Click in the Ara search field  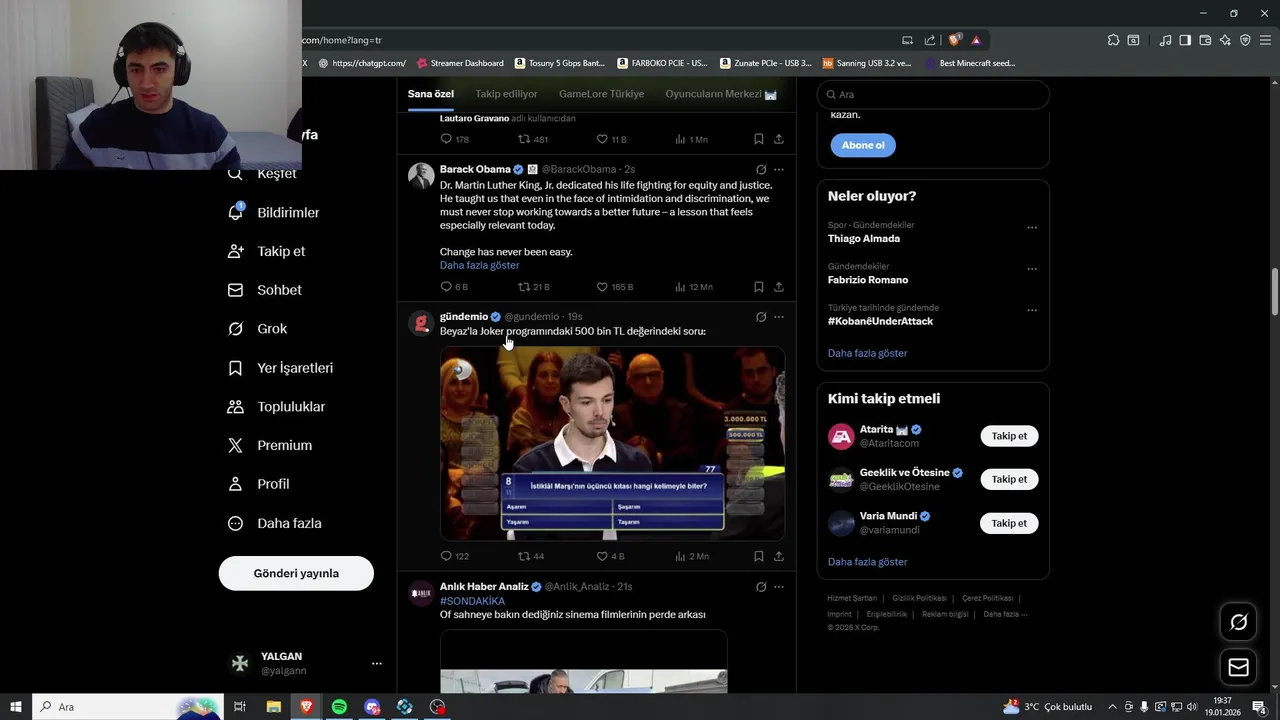point(933,94)
